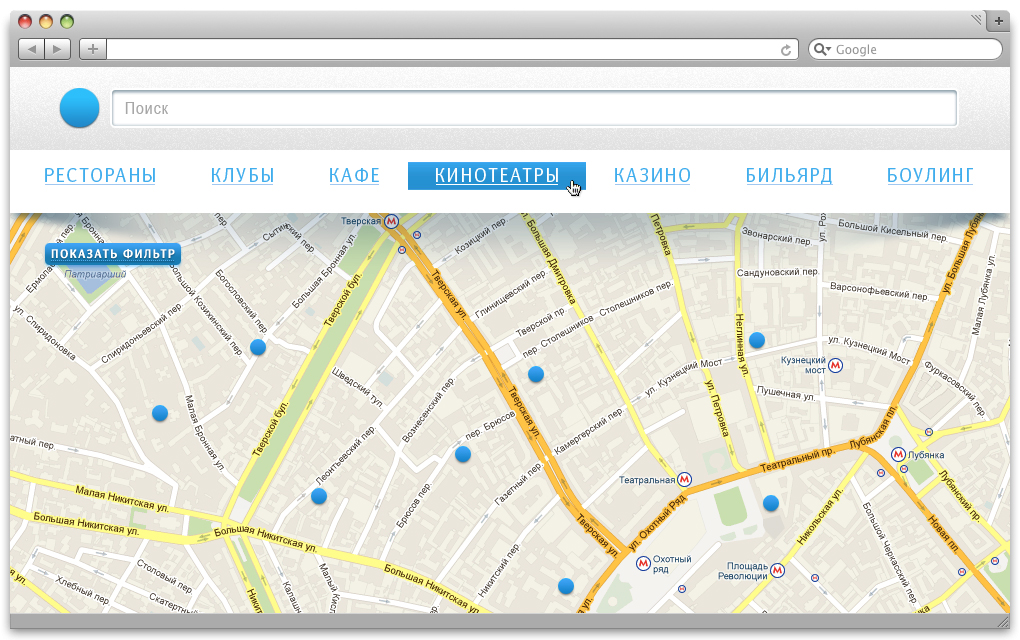Image resolution: width=1020 pixels, height=640 pixels.
Task: Click the map marker near Неглинная ул.
Action: [757, 340]
